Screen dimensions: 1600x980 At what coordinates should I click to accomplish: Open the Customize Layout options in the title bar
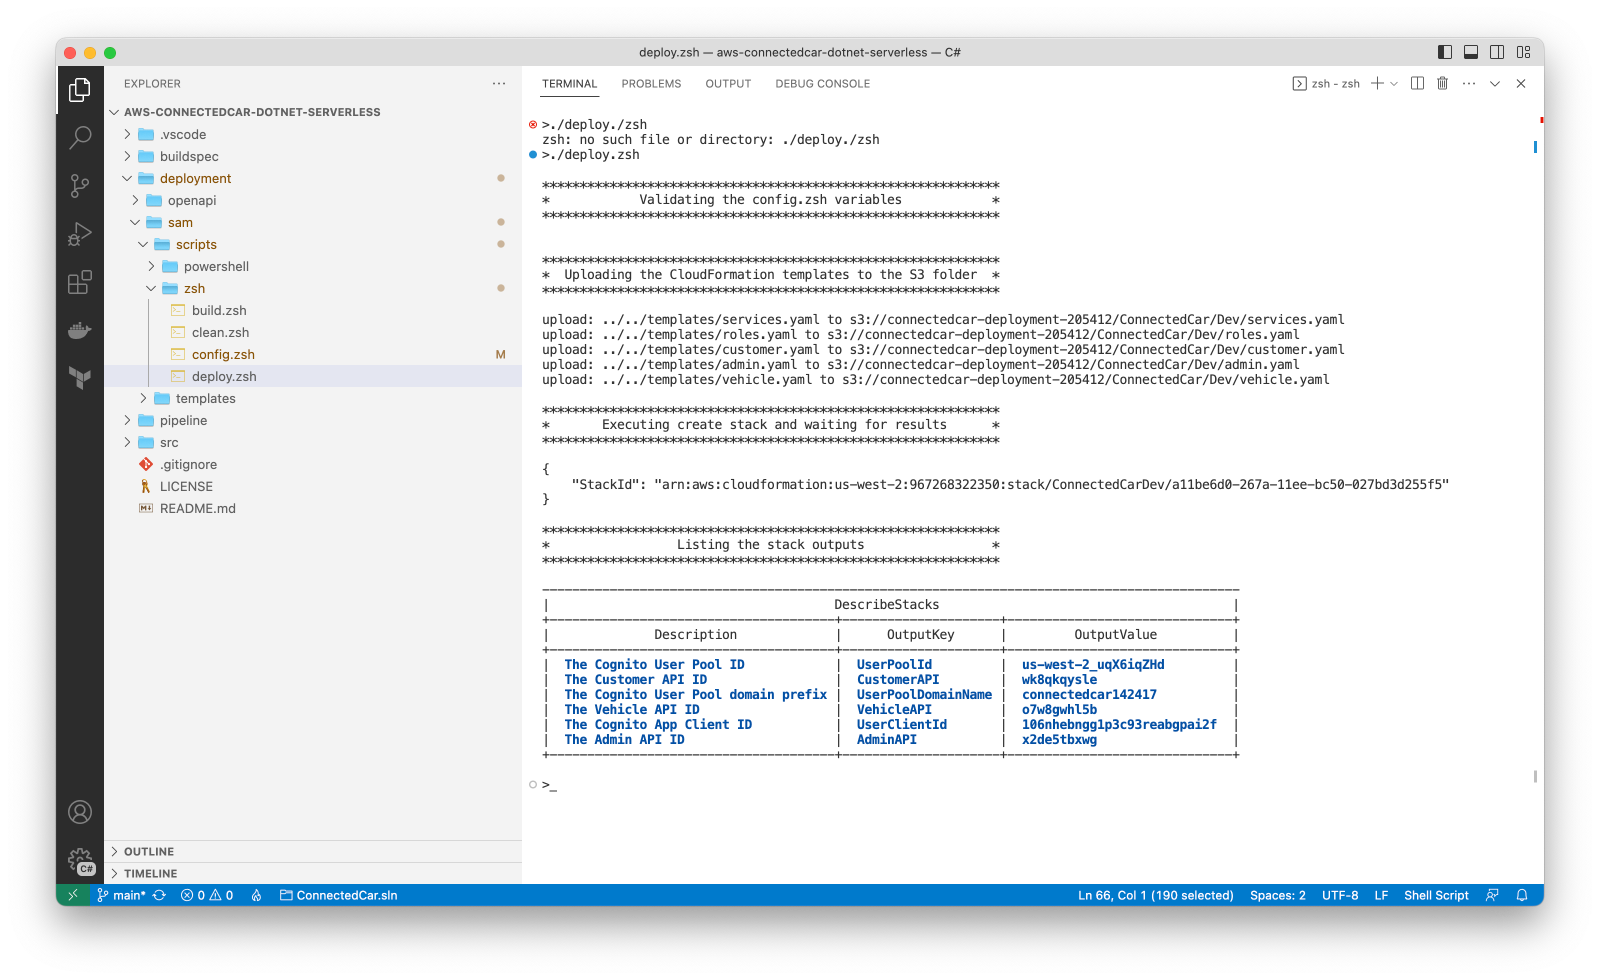click(1523, 52)
